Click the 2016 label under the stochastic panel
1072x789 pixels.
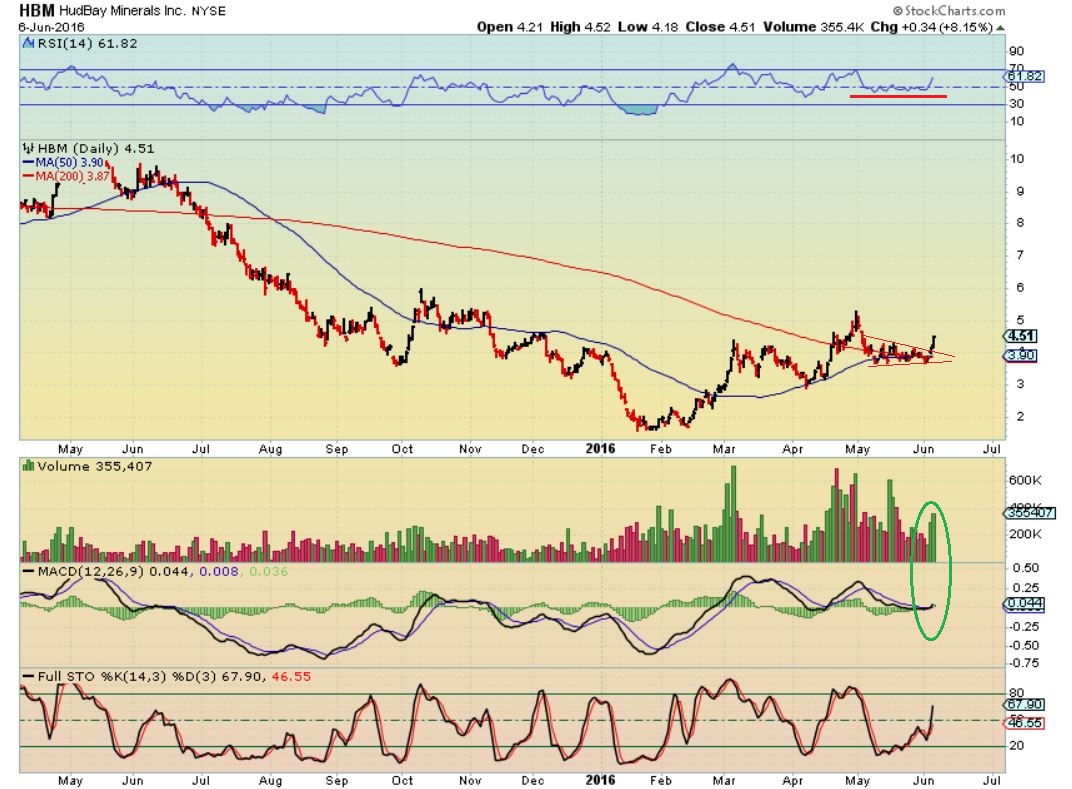600,781
